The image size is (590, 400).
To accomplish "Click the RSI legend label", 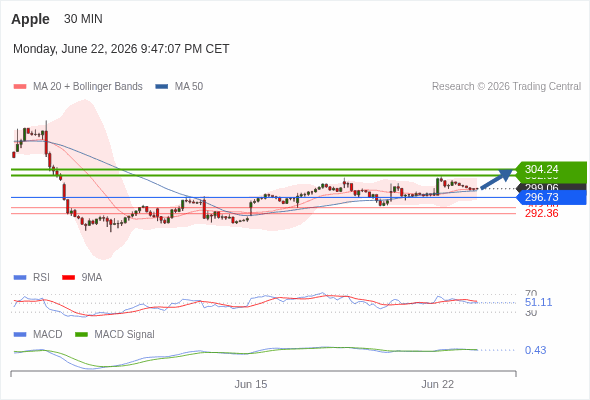I will click(41, 278).
